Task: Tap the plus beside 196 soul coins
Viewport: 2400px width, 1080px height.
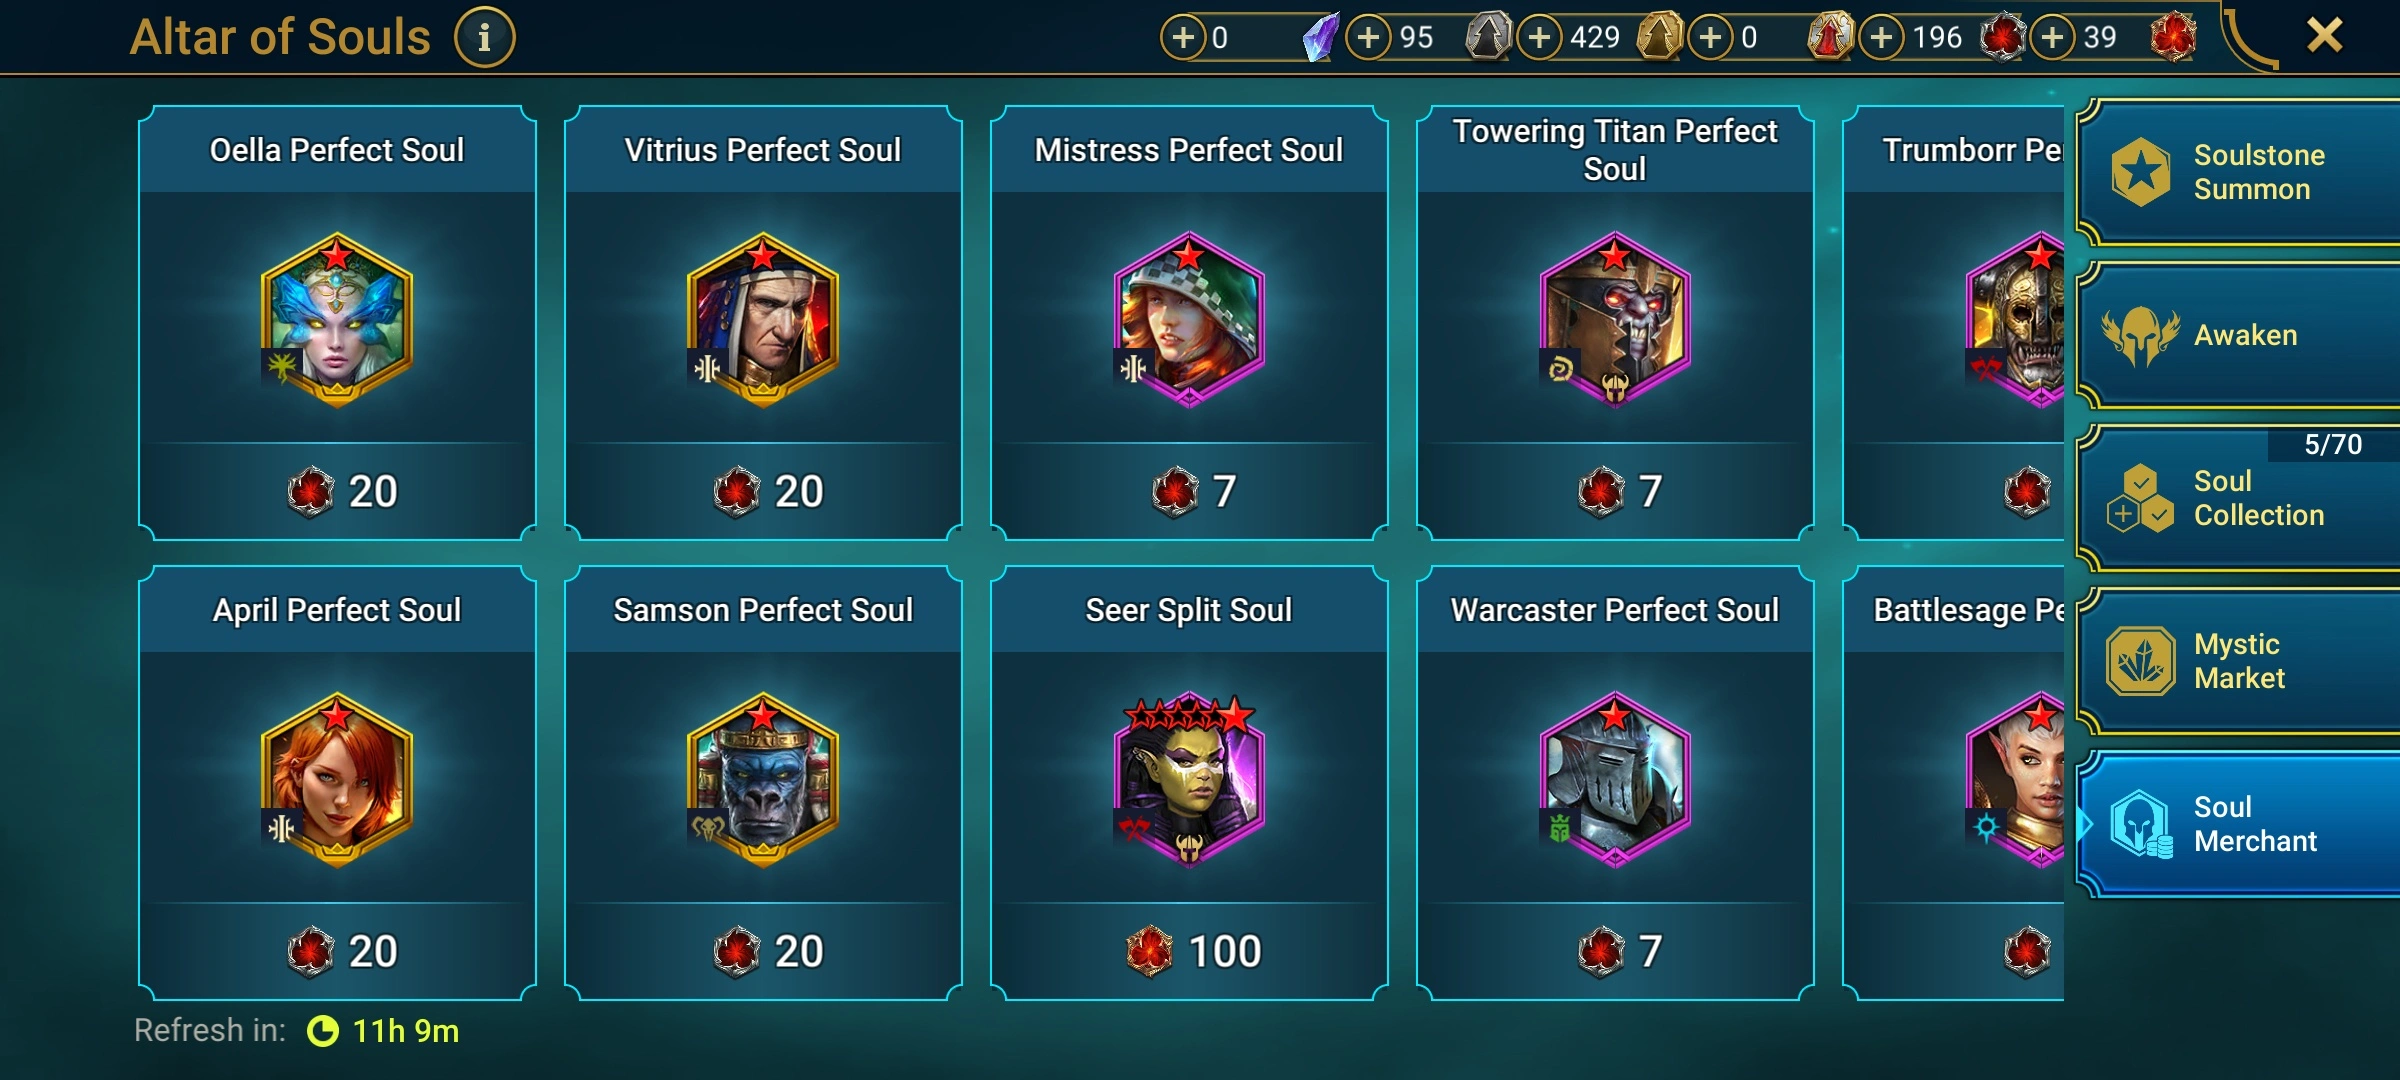Action: (x=1882, y=38)
